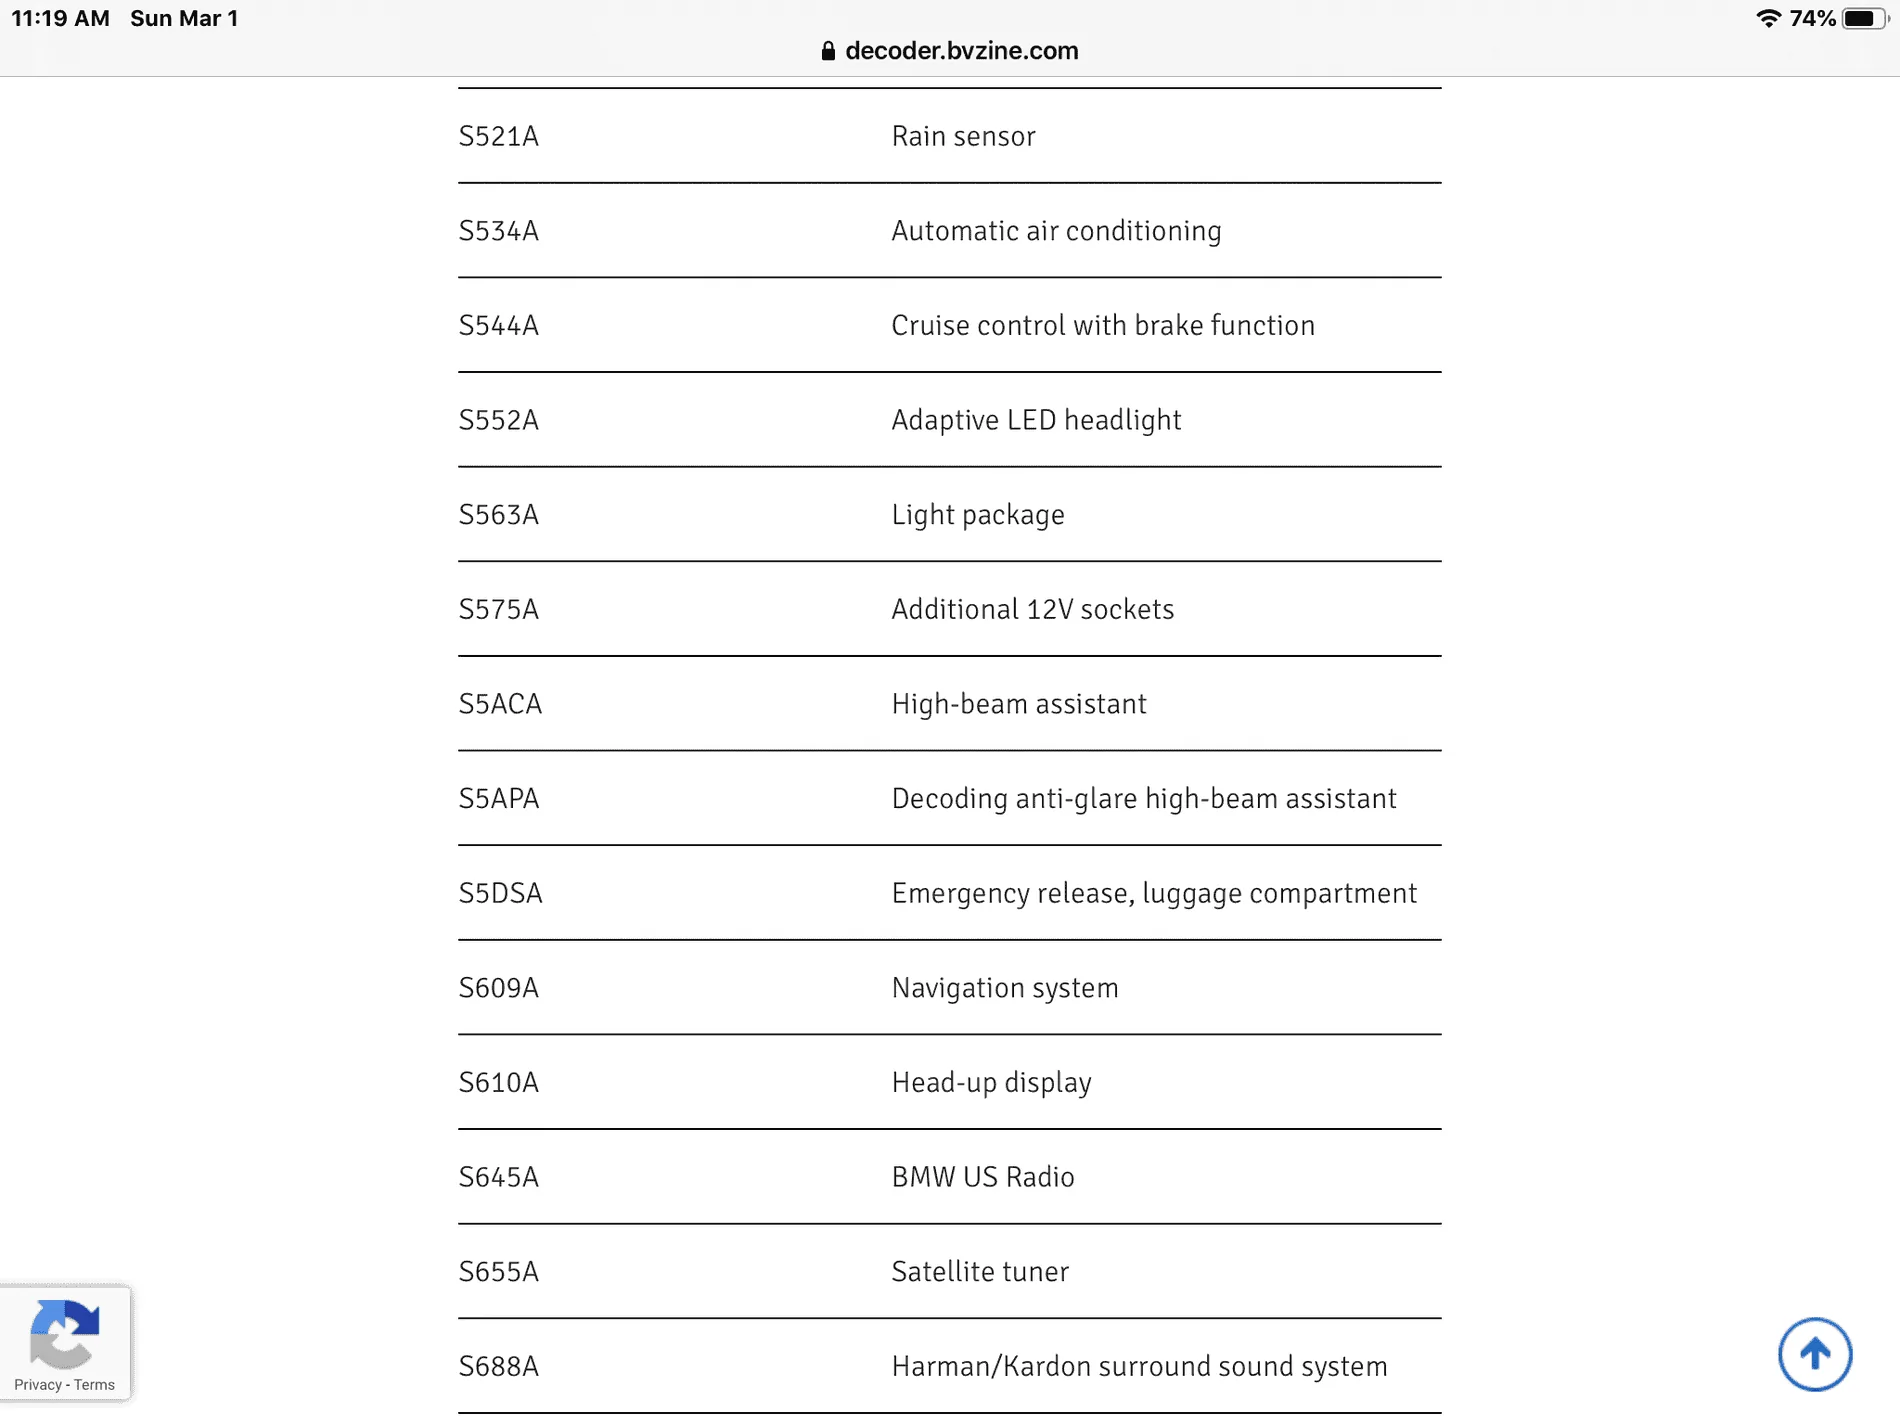
Task: Click the Cruise control with brake function text
Action: 1103,325
